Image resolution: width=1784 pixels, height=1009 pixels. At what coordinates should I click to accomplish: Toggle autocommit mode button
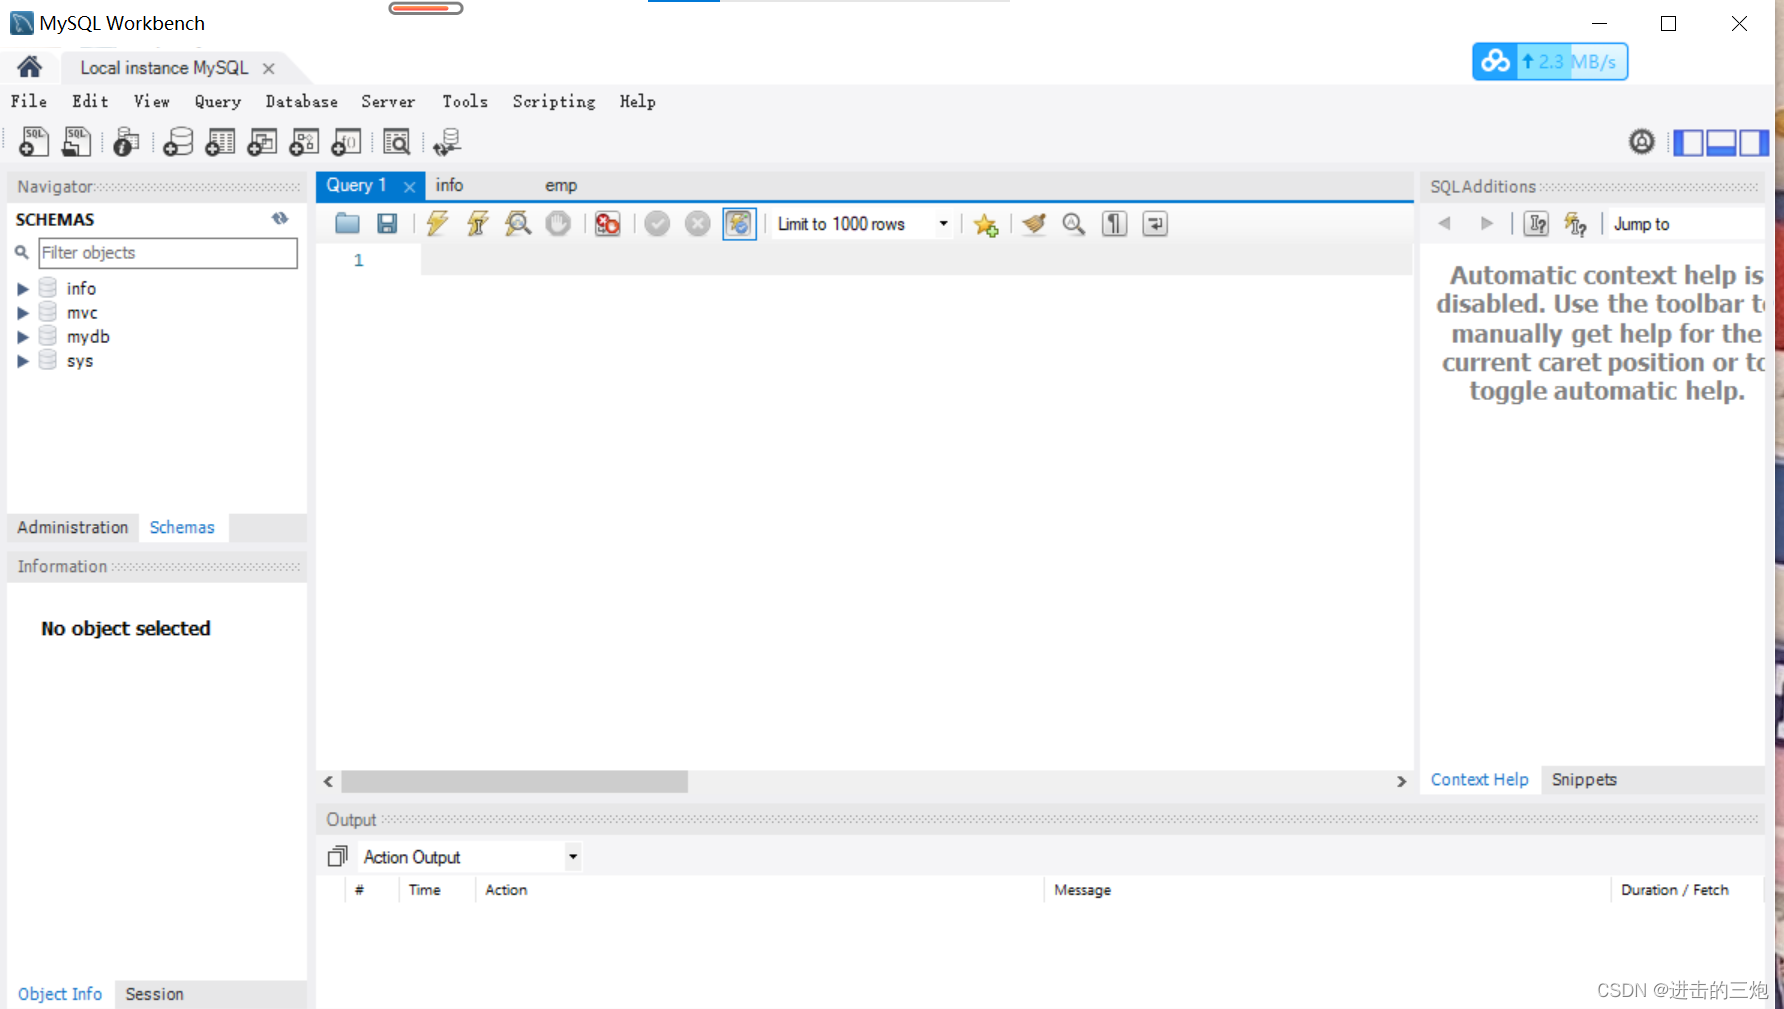coord(739,223)
